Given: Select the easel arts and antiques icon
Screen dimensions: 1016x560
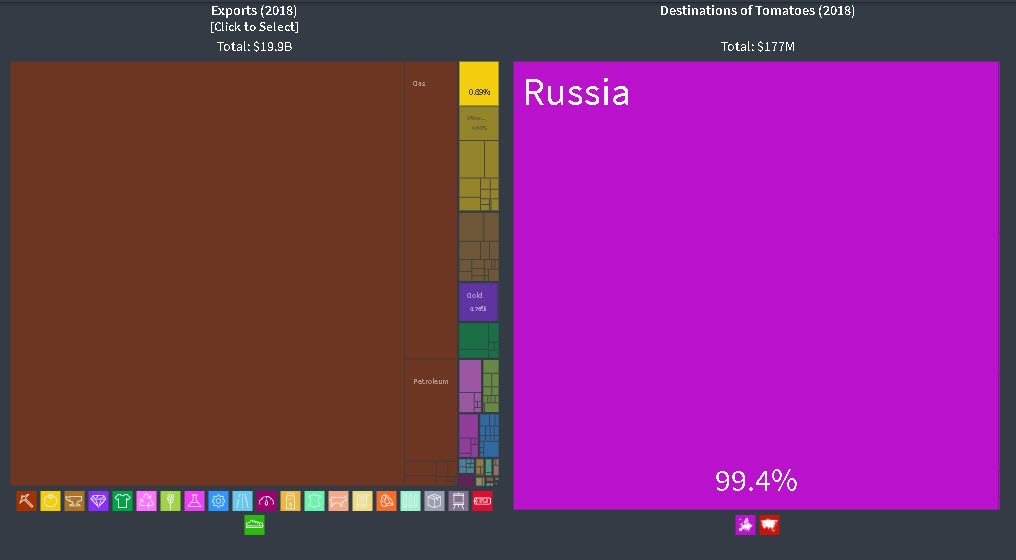Looking at the screenshot, I should [458, 501].
